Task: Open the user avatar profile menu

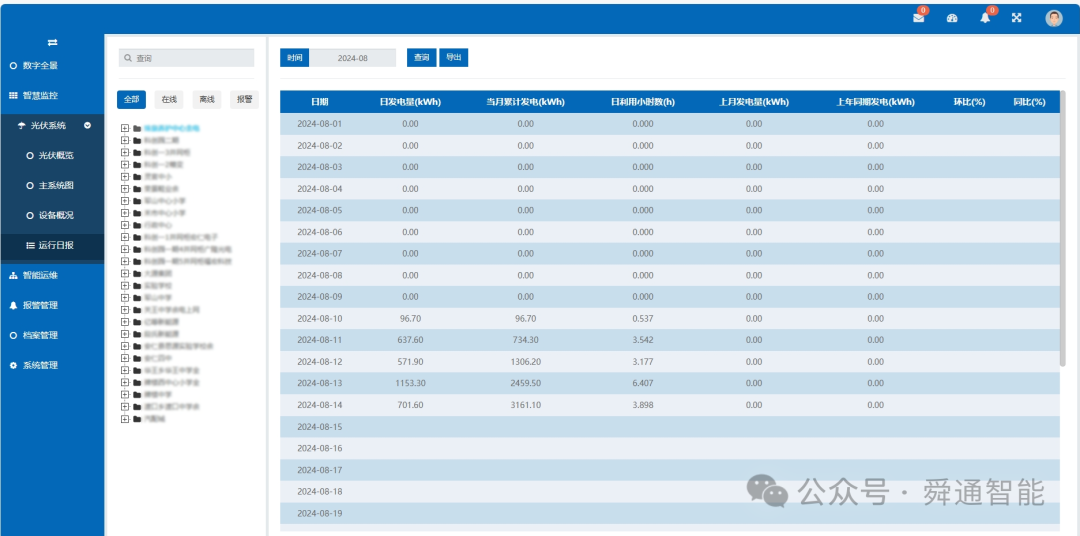Action: (1054, 19)
